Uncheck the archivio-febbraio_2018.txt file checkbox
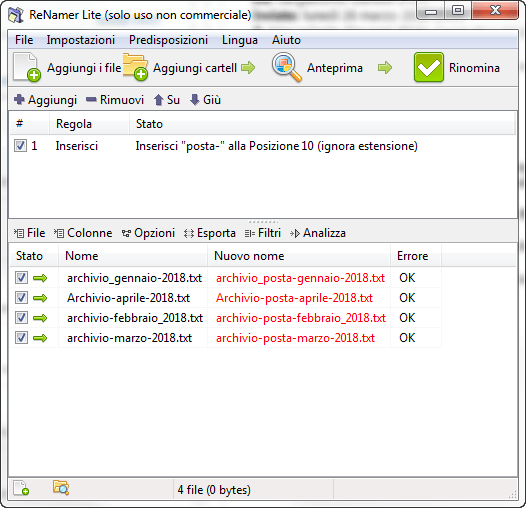This screenshot has height=508, width=526. 21,318
